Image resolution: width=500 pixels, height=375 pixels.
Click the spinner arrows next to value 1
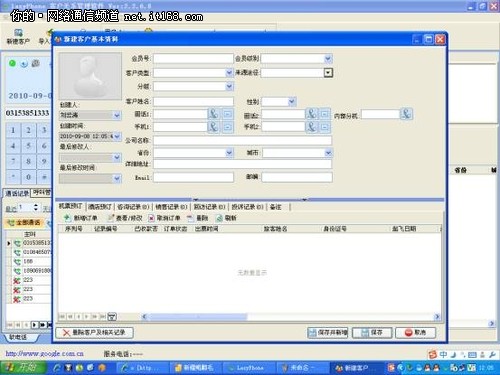click(36, 208)
